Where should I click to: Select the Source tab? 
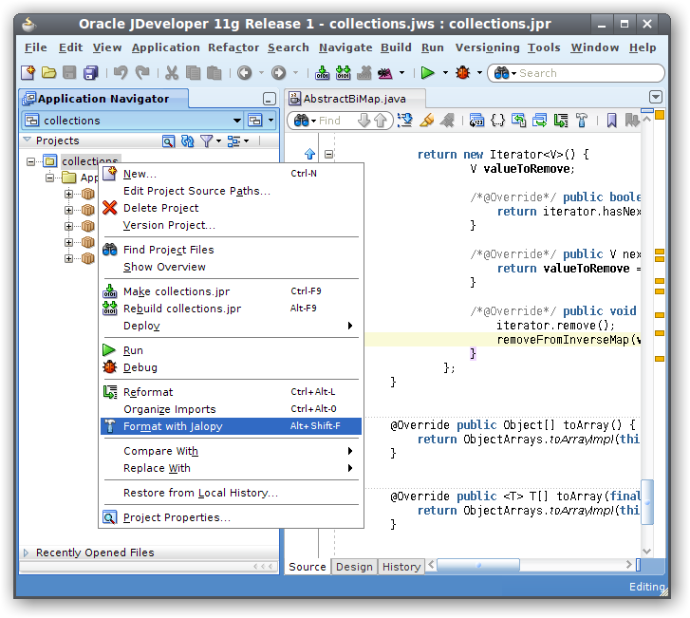307,567
